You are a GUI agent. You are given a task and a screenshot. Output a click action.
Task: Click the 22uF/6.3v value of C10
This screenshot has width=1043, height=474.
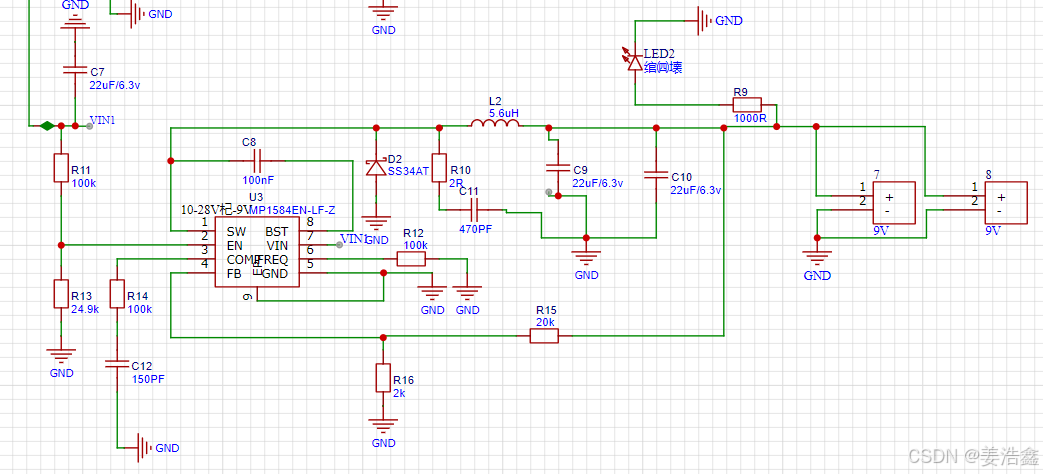tap(696, 190)
